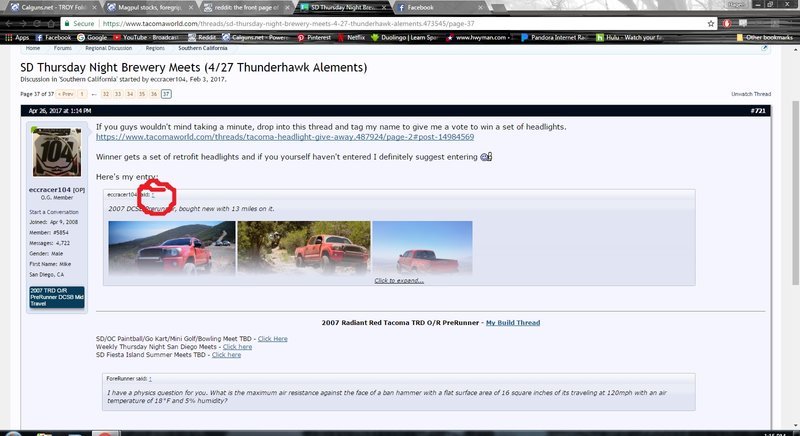This screenshot has width=800, height=436.
Task: Open post permalink #721
Action: 758,111
